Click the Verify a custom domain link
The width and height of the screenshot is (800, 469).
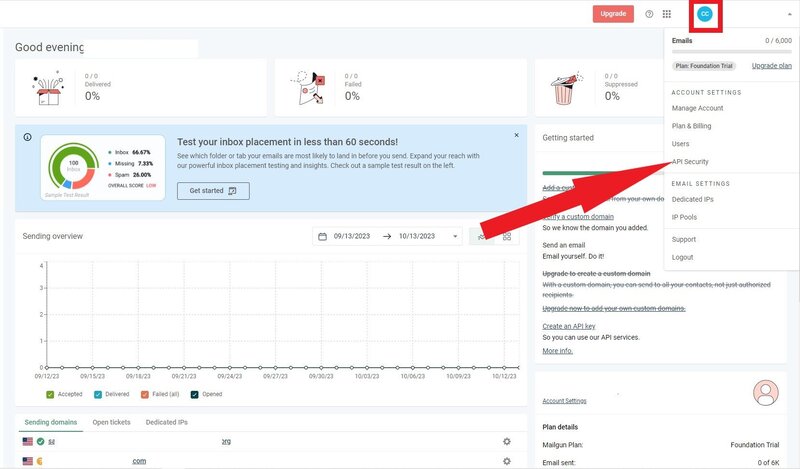pyautogui.click(x=578, y=216)
